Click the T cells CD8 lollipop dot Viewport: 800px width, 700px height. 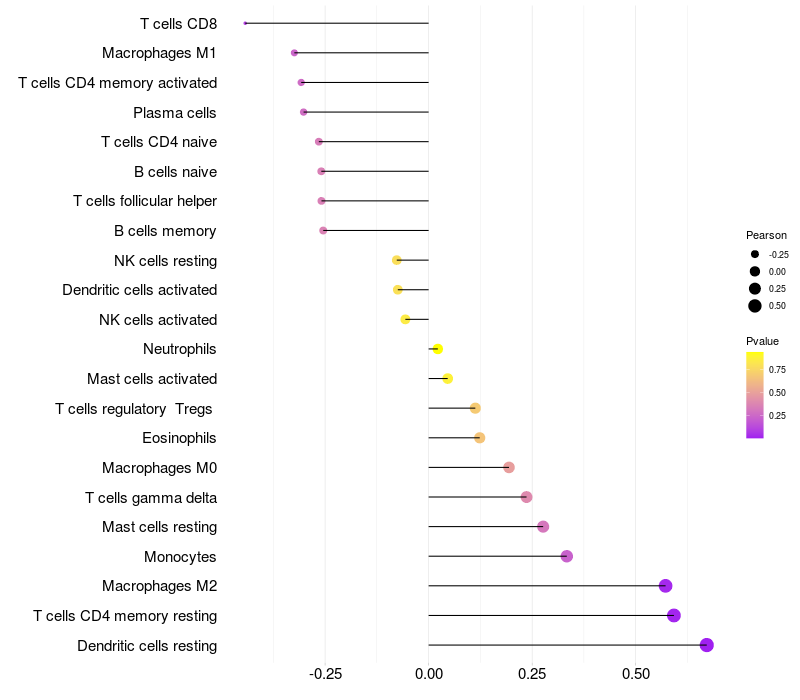[245, 23]
